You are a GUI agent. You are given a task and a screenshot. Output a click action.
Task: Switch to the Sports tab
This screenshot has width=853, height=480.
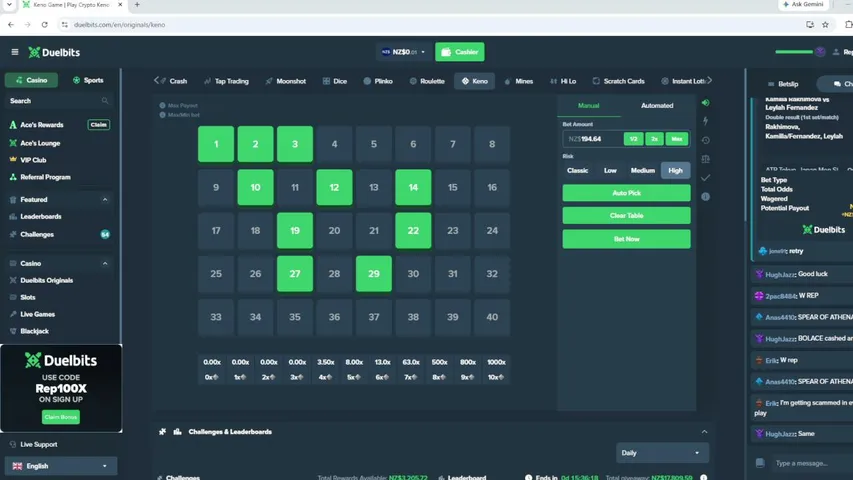click(x=88, y=80)
